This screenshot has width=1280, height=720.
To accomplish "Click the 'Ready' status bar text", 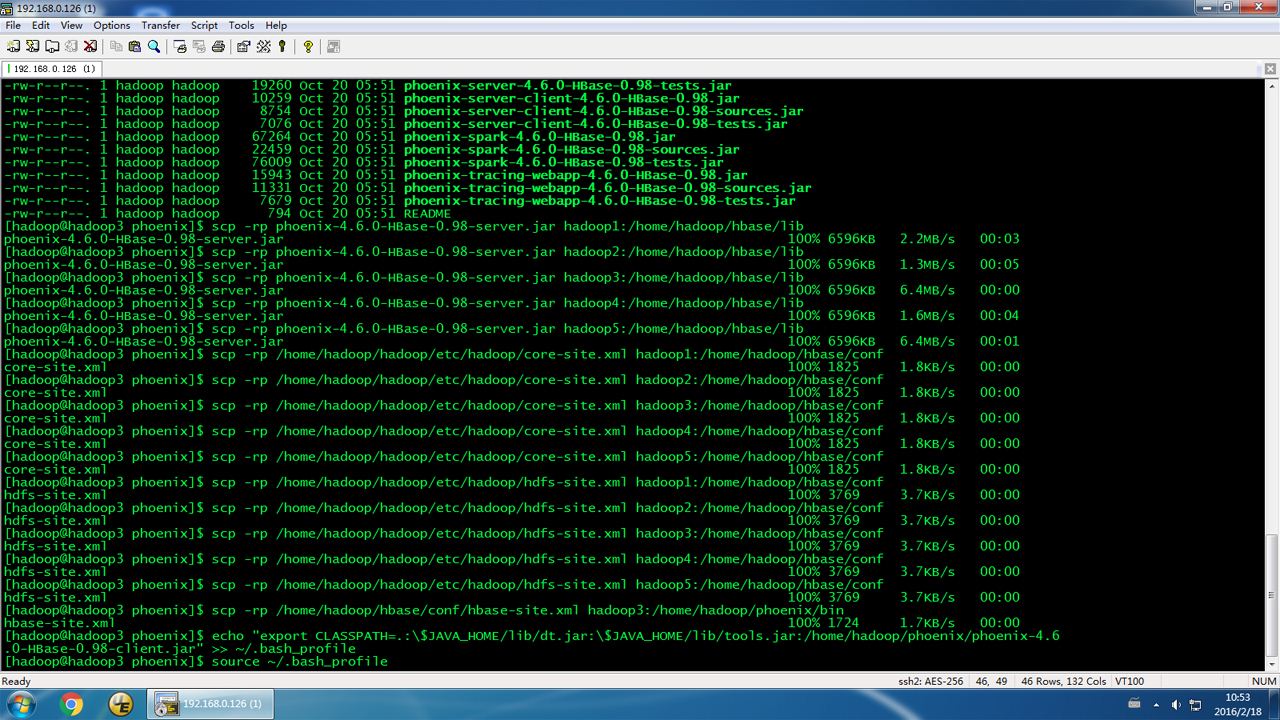I will tap(17, 682).
